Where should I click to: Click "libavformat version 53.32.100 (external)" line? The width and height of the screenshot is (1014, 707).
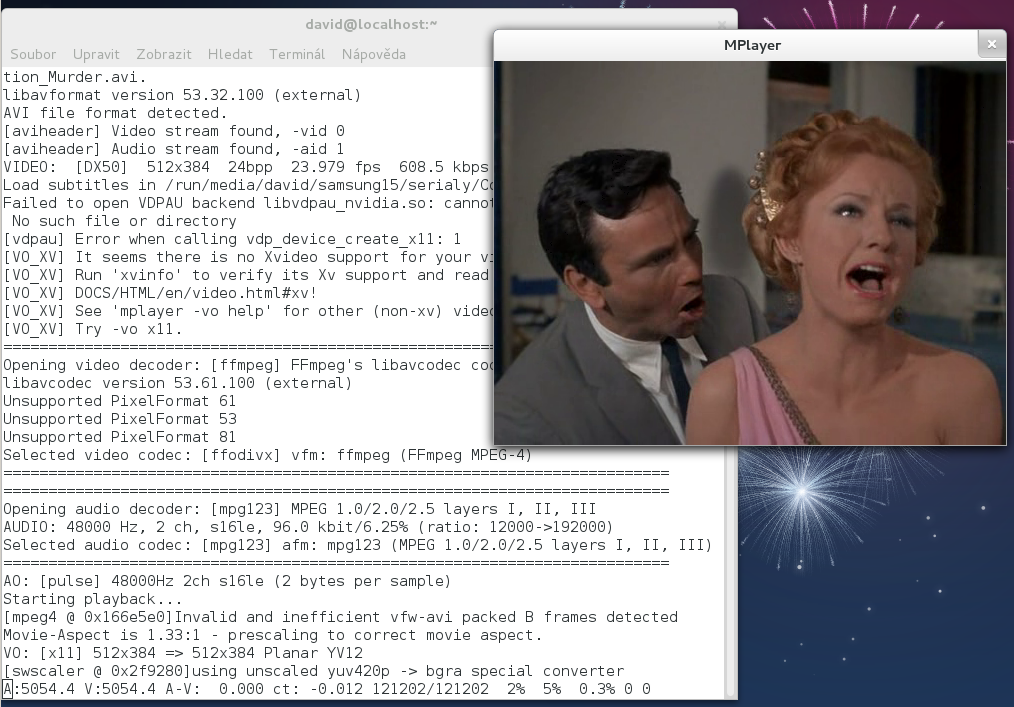click(x=182, y=95)
